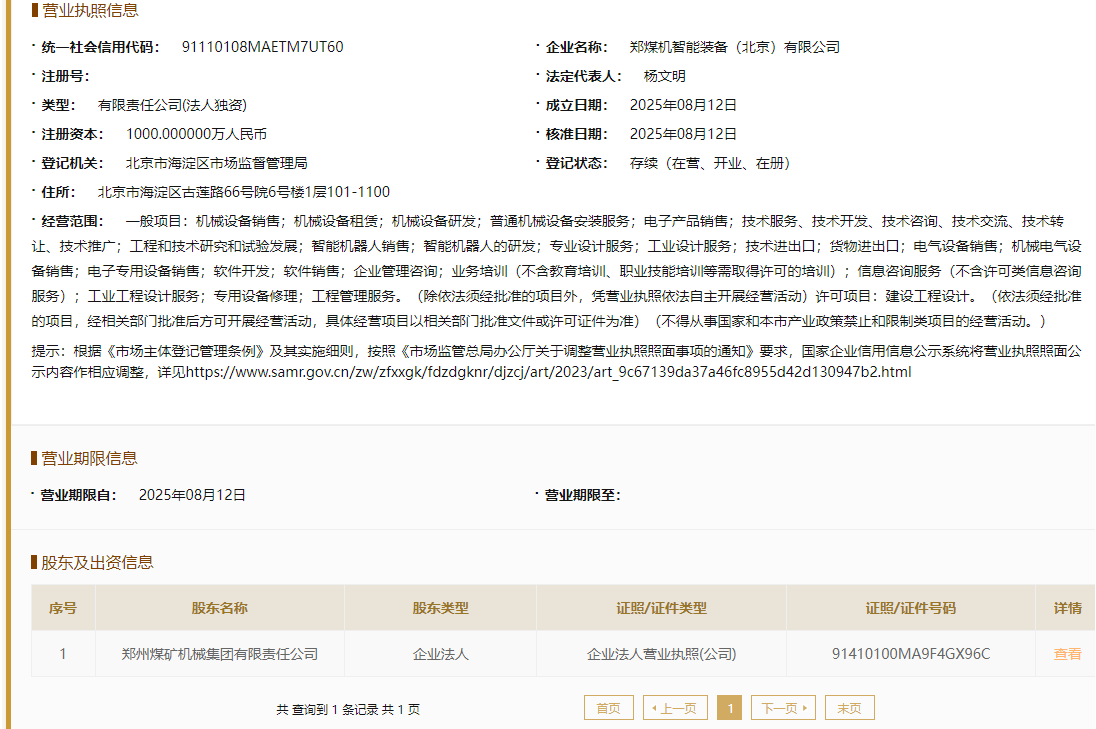The width and height of the screenshot is (1096, 729).
Task: Click the 注册号 label
Action: click(65, 76)
